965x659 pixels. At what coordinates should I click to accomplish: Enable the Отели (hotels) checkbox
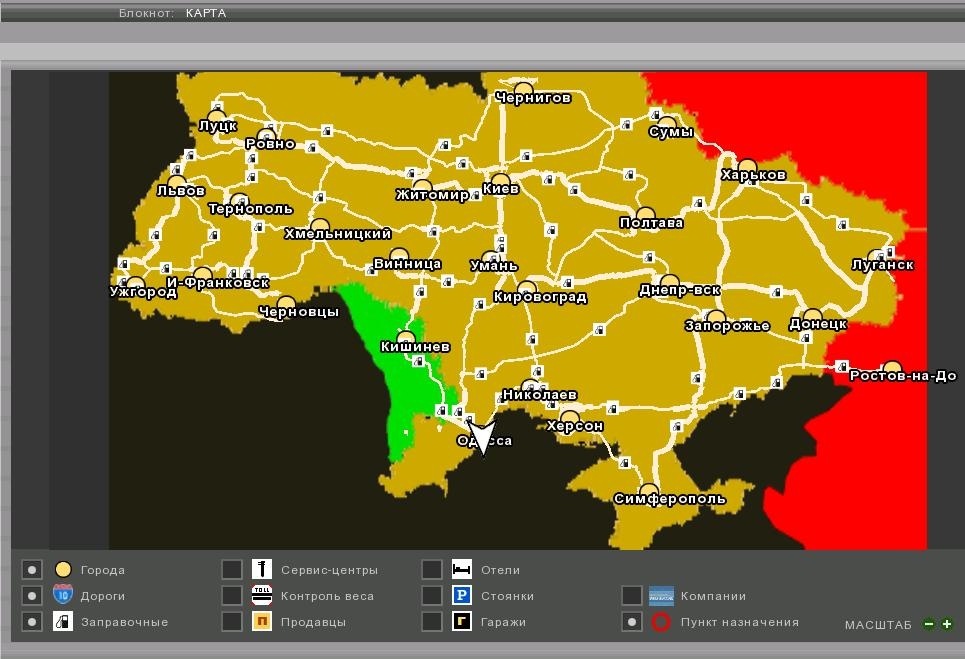(432, 570)
